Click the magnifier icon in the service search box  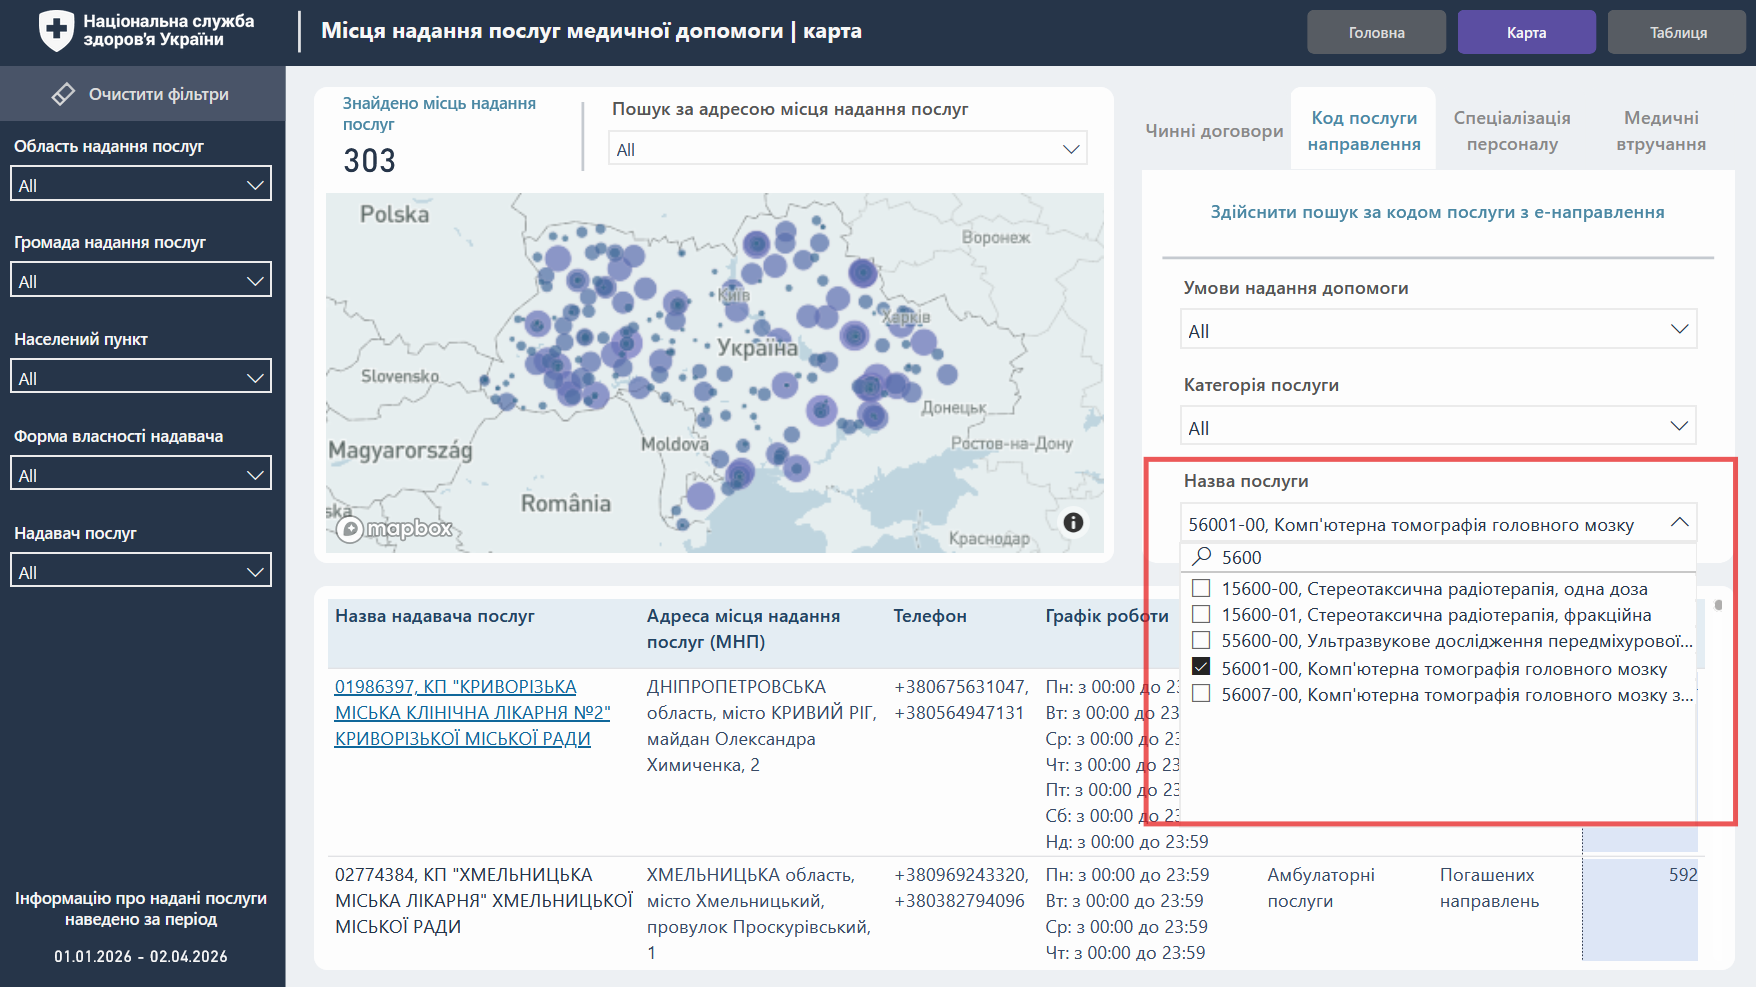click(1202, 556)
